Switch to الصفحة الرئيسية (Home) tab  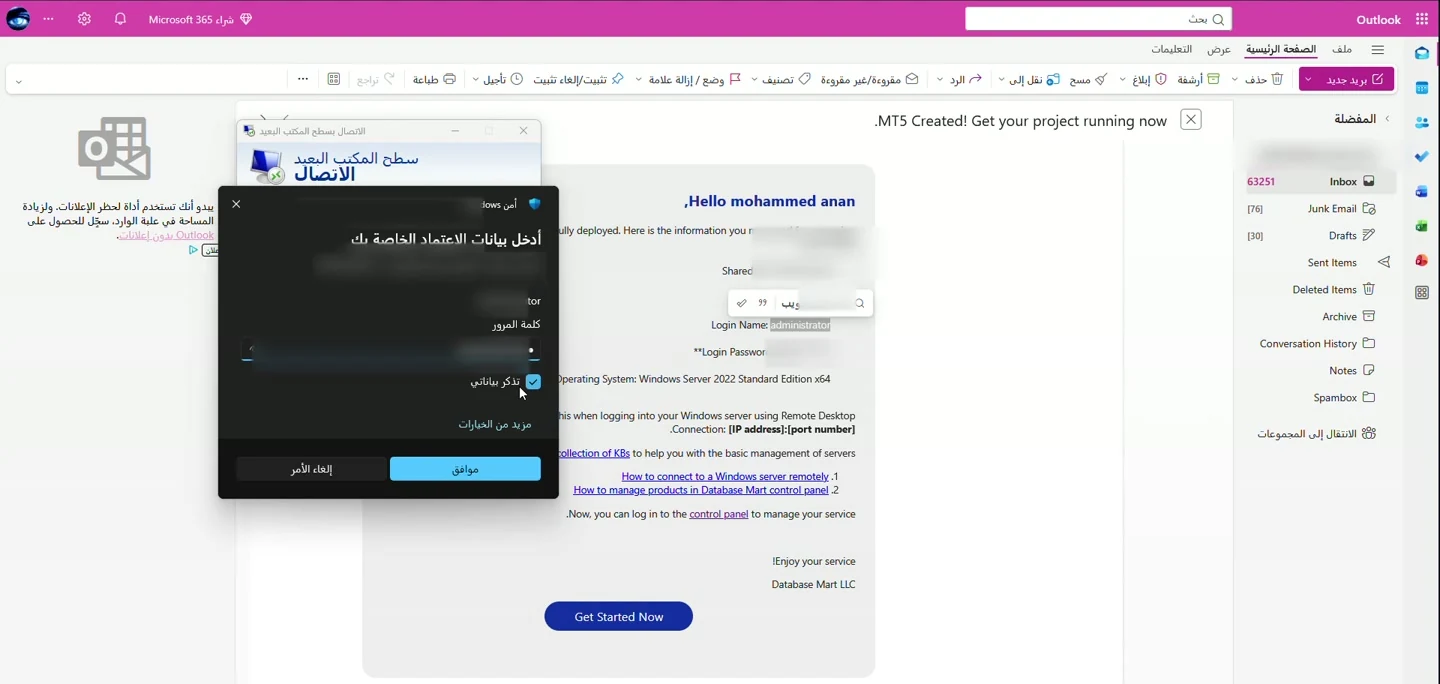click(x=1281, y=49)
